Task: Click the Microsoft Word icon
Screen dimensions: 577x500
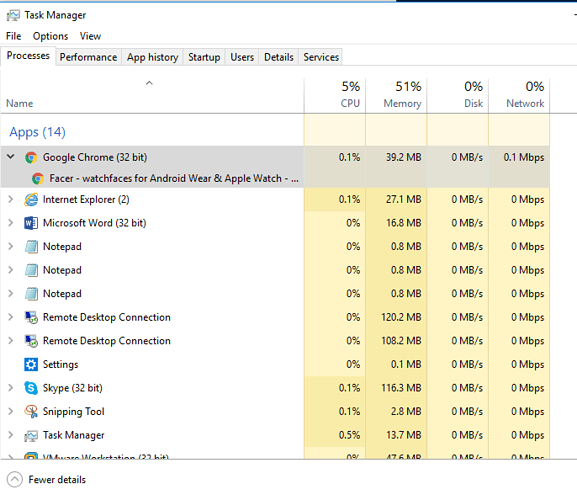Action: coord(31,223)
